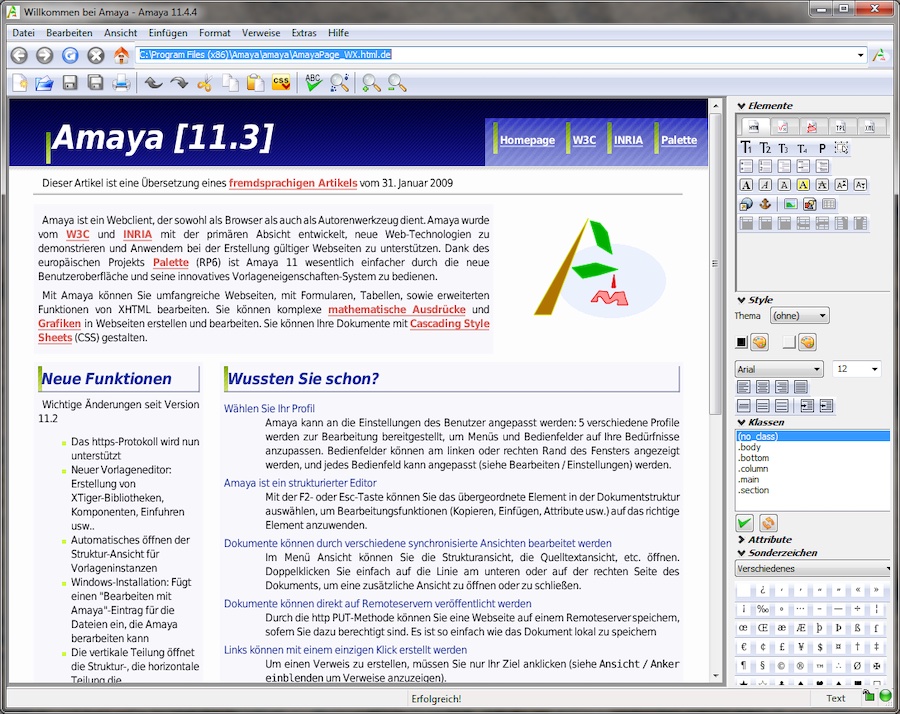Apply selected class with green checkmark
The image size is (900, 714).
pos(745,523)
